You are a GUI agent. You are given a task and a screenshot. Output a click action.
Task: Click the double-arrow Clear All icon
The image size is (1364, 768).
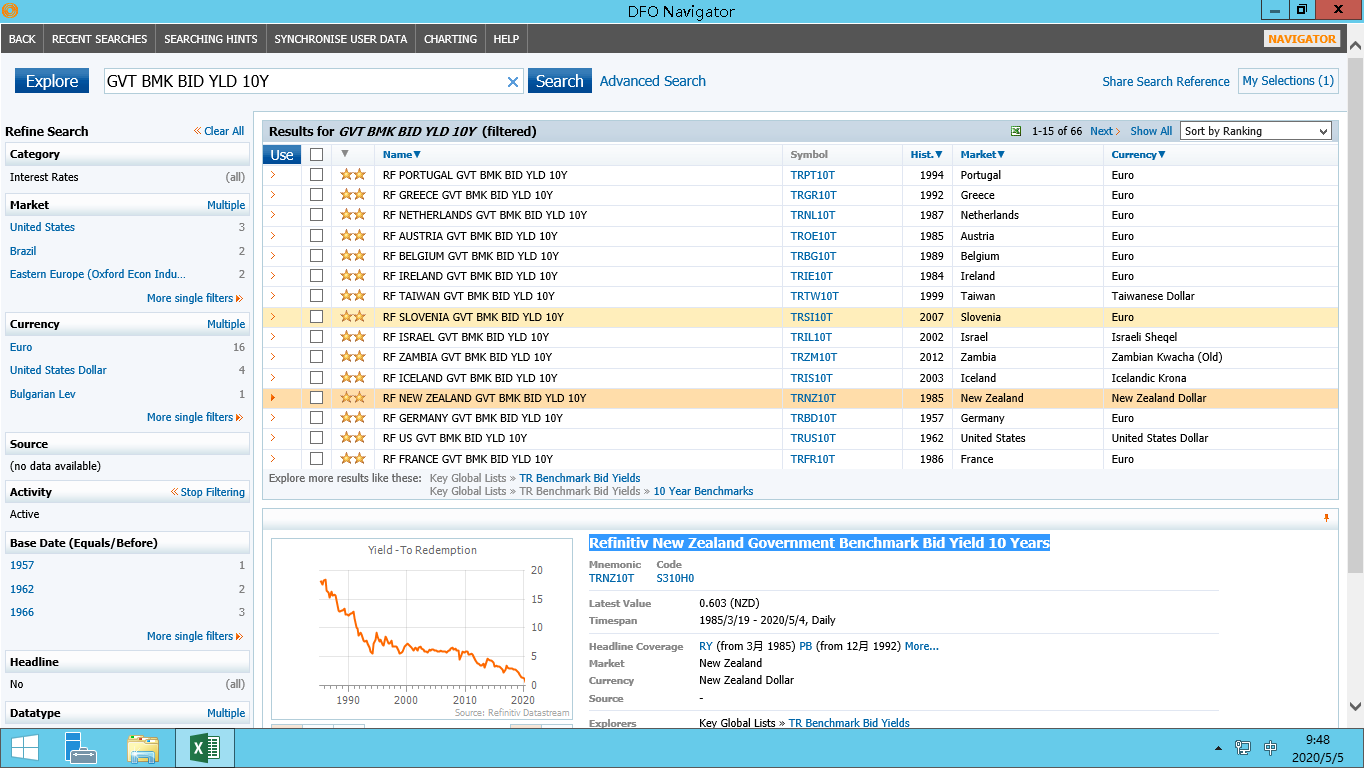point(198,131)
